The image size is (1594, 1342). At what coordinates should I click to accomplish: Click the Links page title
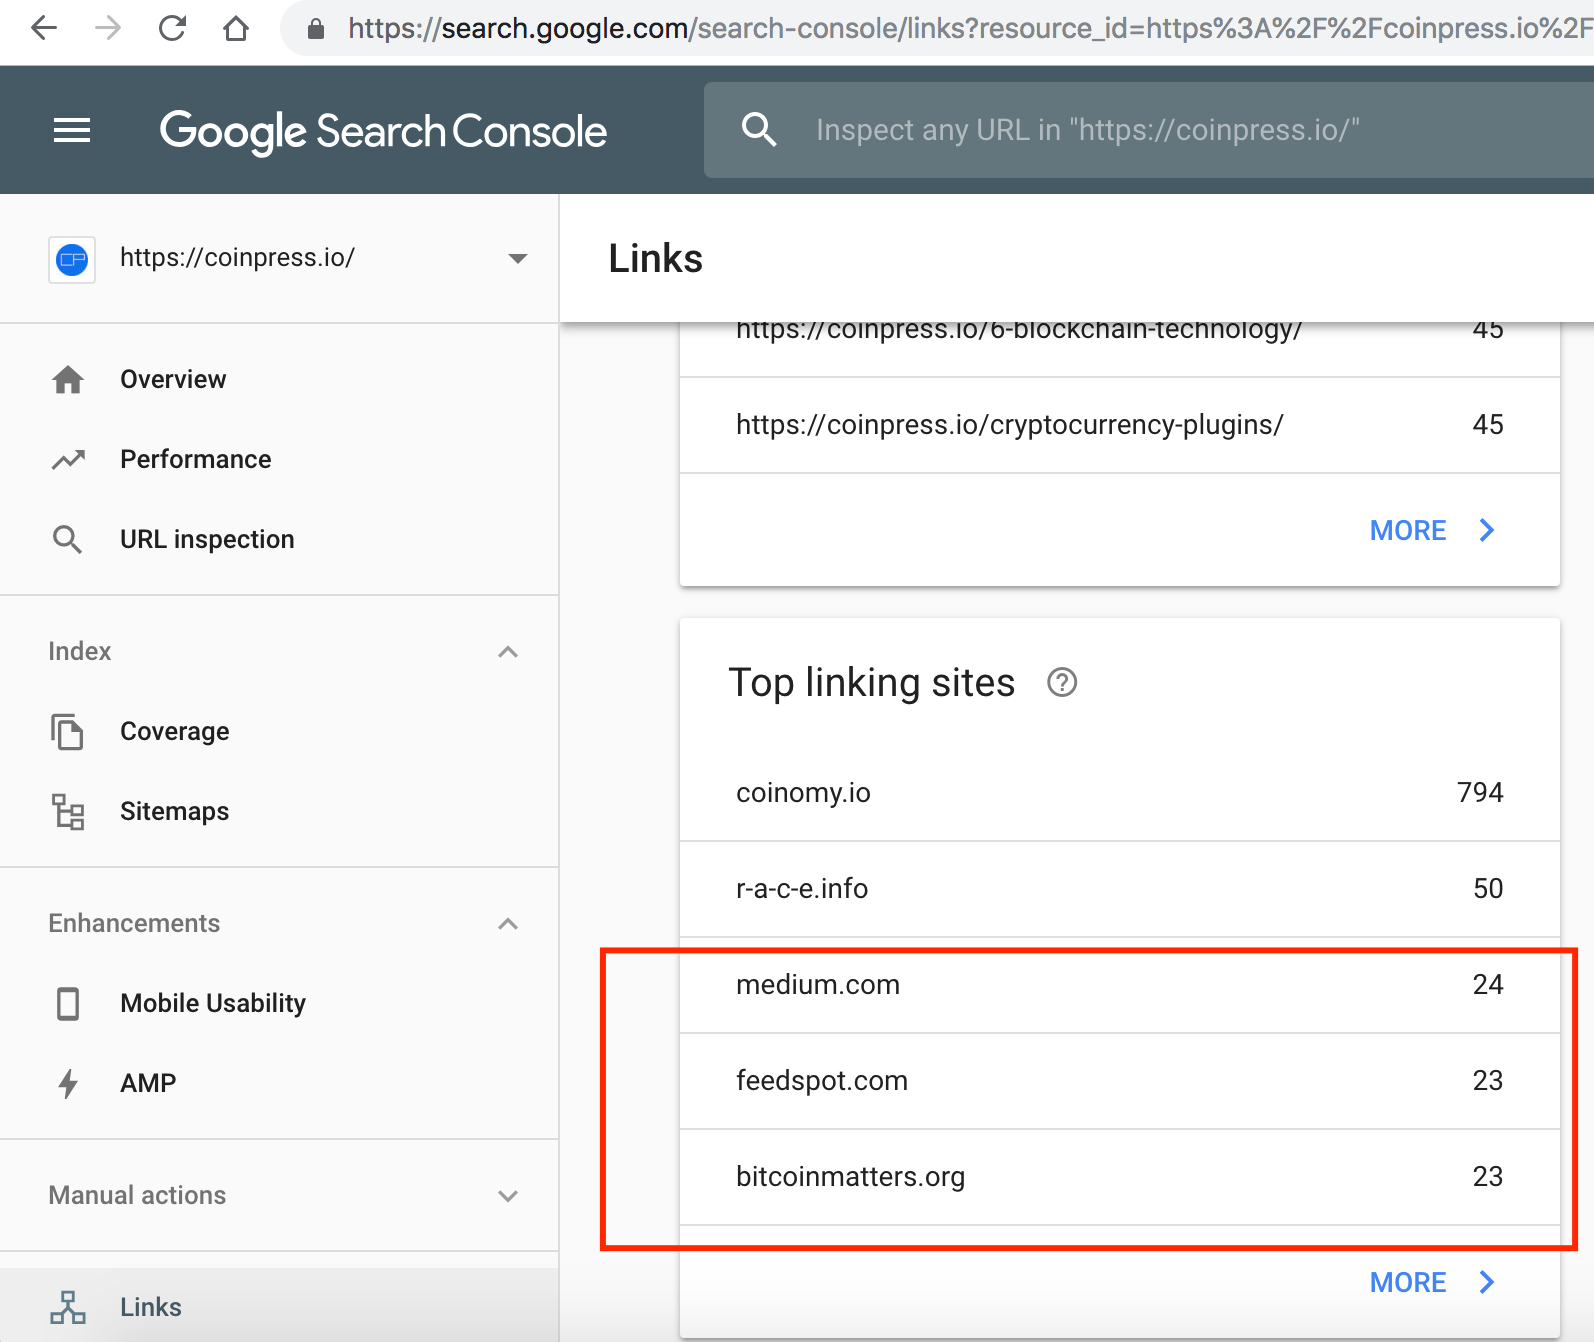click(x=655, y=259)
